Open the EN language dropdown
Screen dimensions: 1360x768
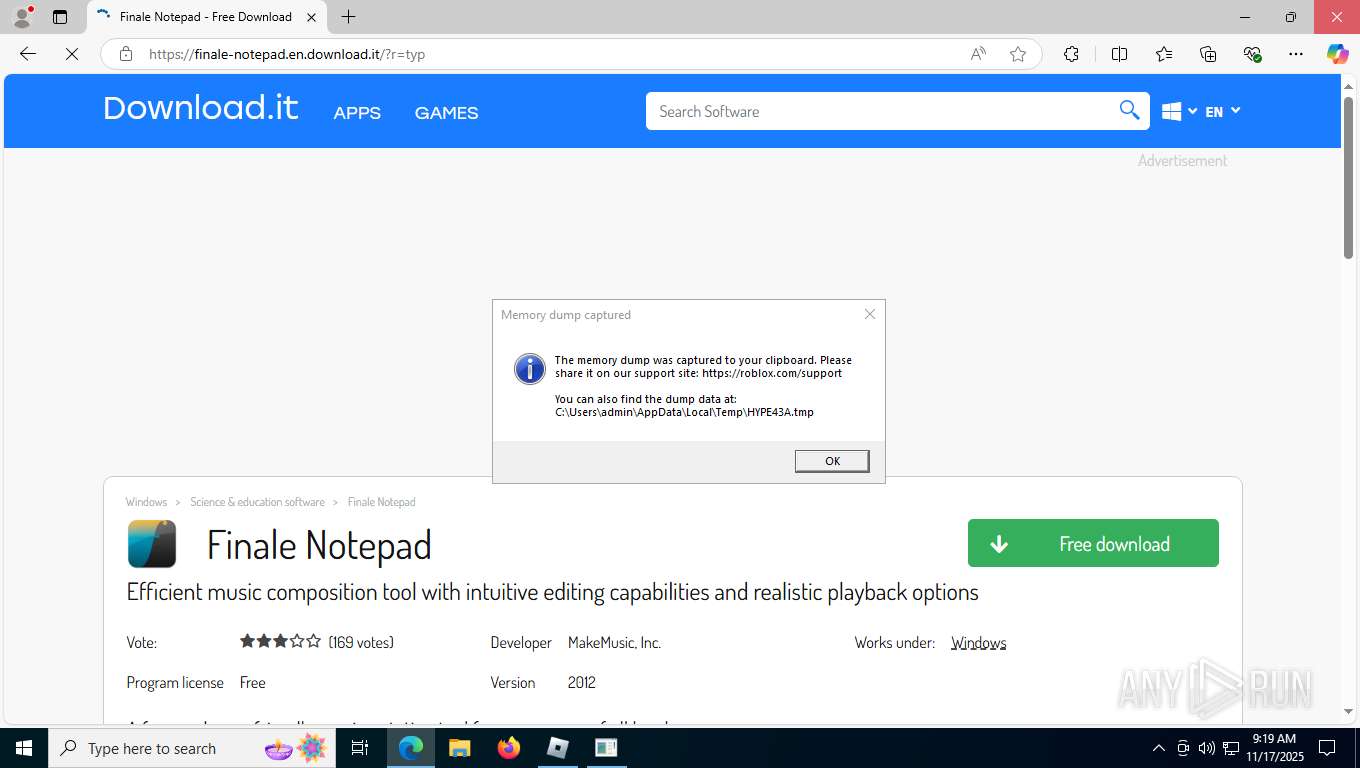tap(1222, 112)
